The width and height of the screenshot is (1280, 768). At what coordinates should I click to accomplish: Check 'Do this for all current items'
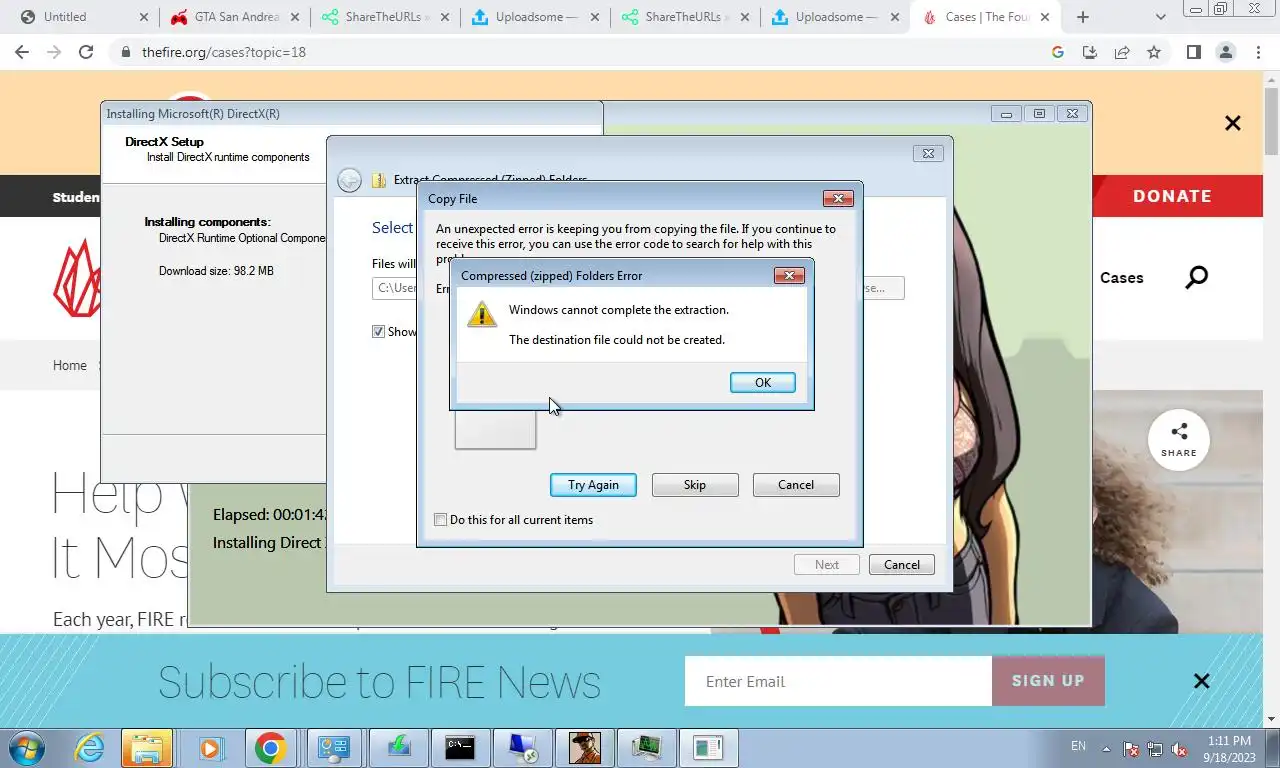click(x=440, y=520)
